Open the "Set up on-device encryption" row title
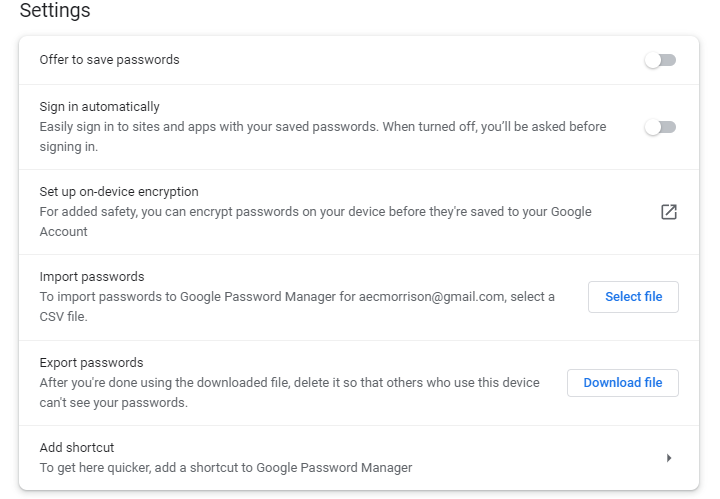This screenshot has width=720, height=499. pos(119,192)
